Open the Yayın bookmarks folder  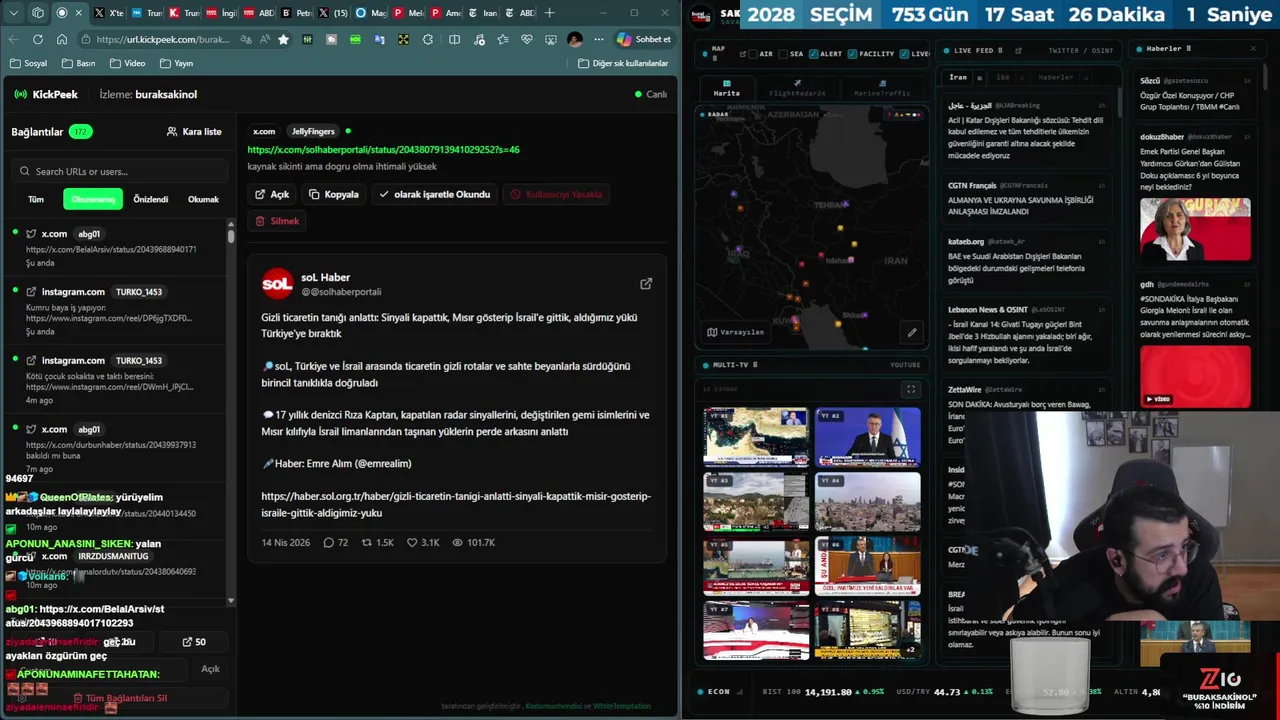(176, 63)
